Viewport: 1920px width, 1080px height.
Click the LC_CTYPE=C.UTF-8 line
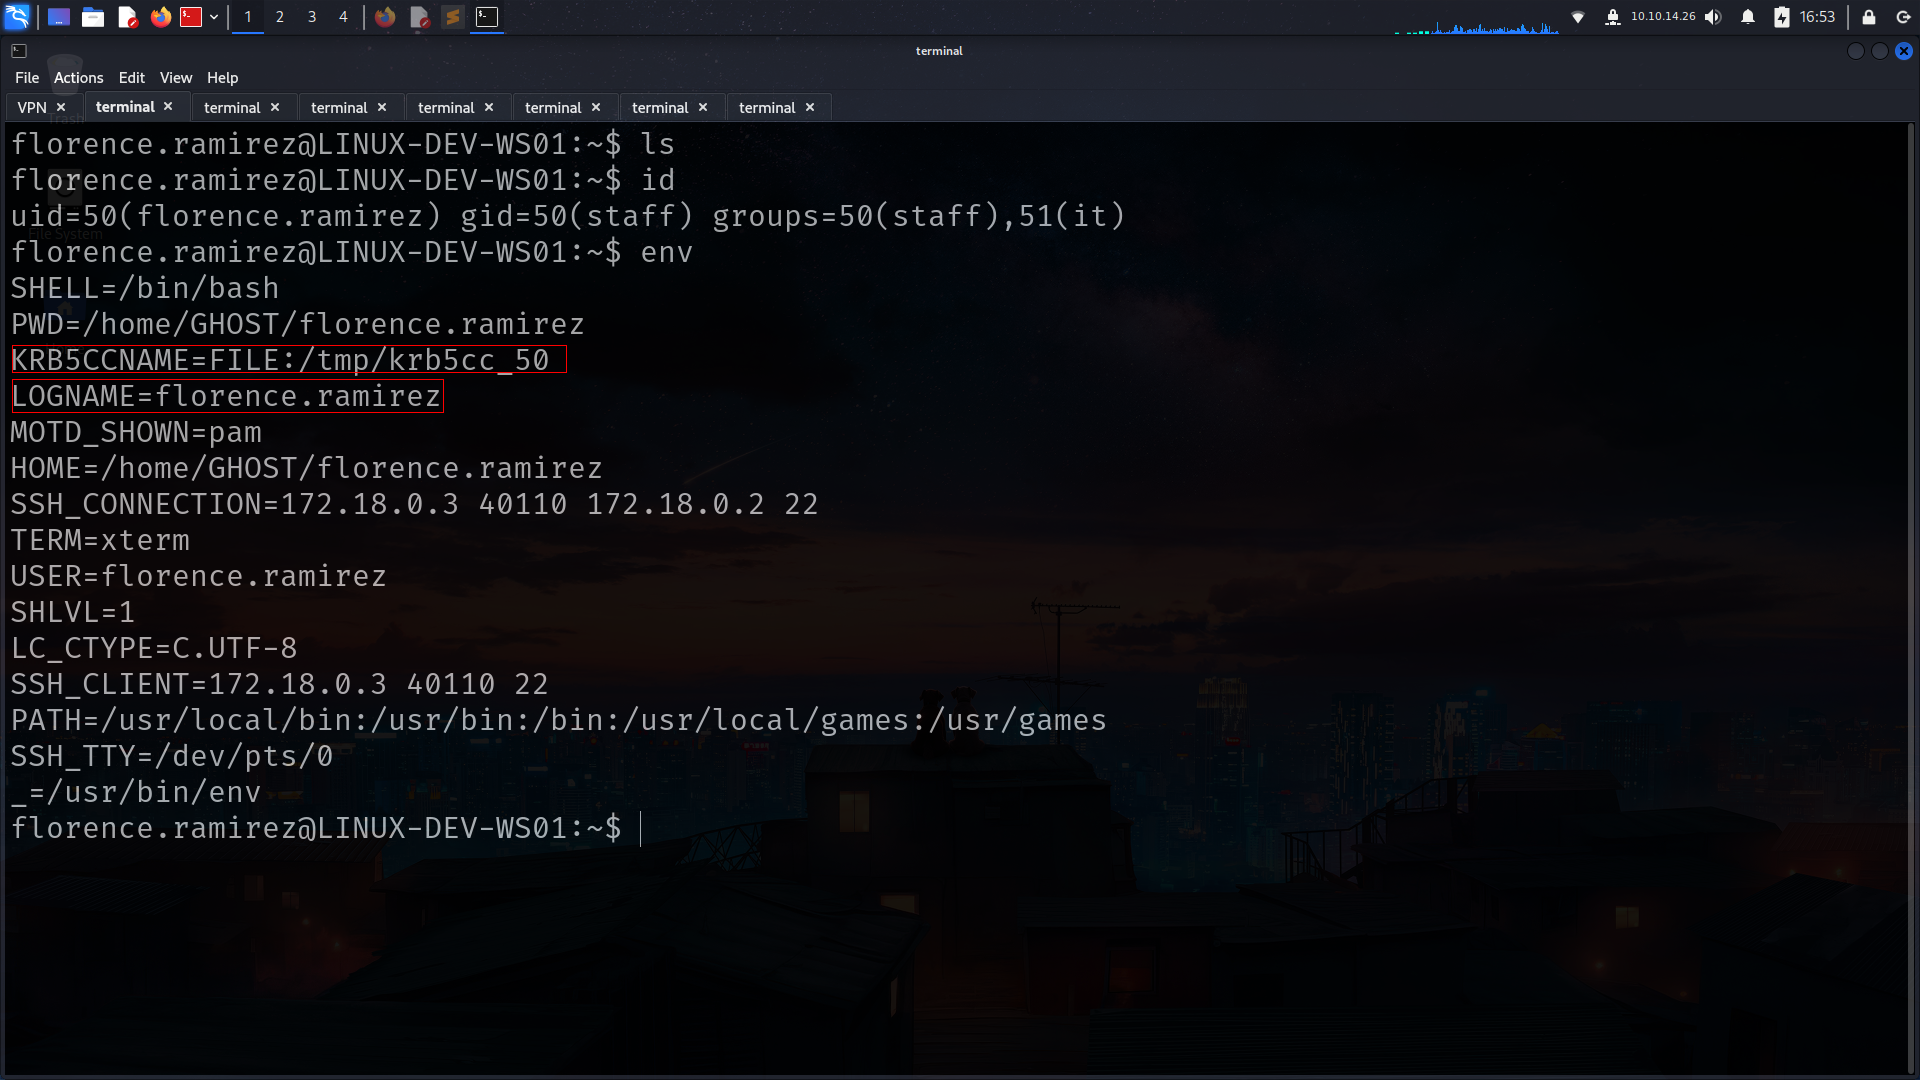click(x=154, y=648)
